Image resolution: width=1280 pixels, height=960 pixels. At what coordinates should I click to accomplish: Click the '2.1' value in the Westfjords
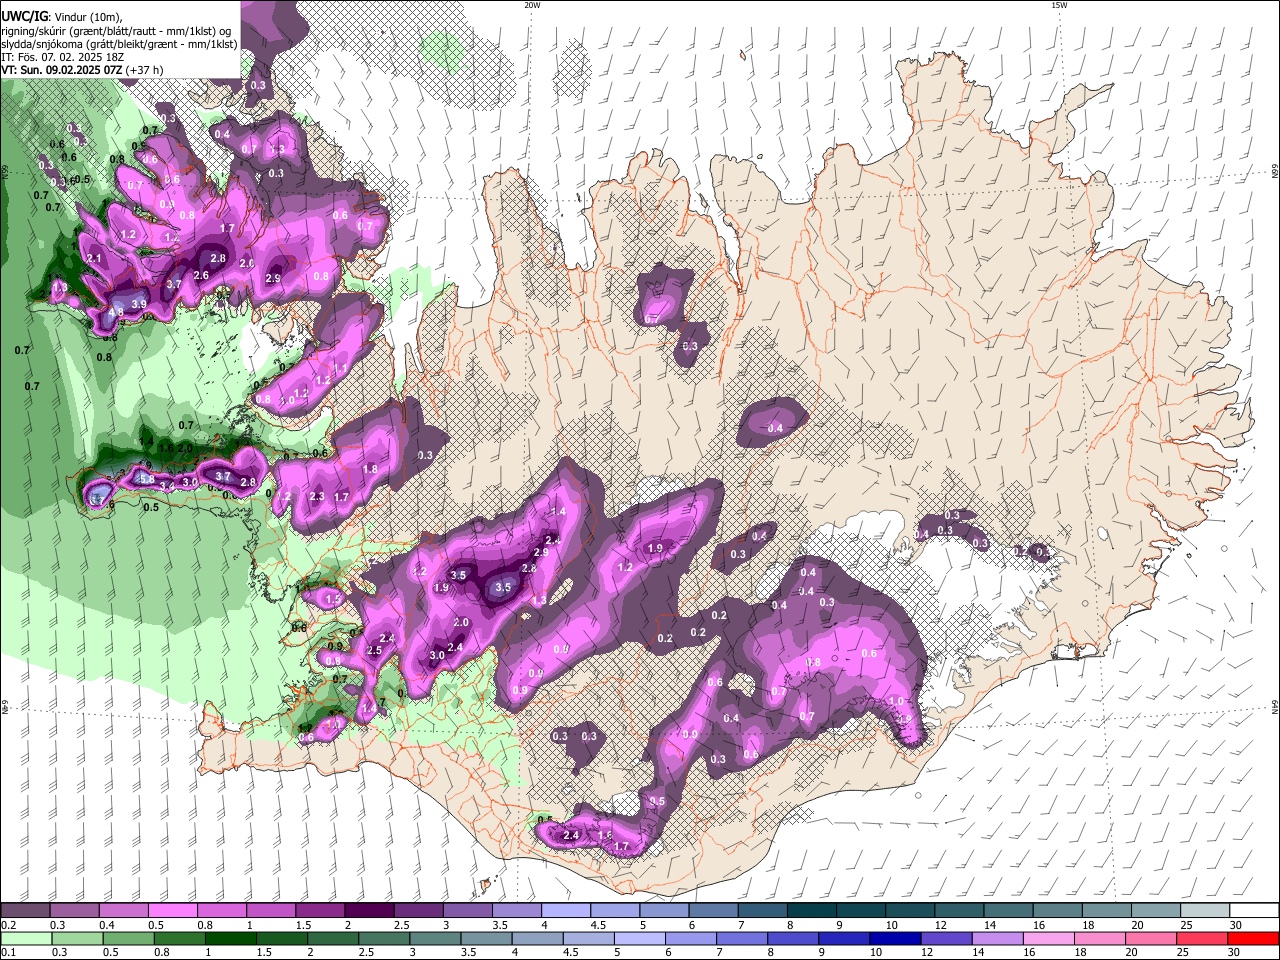coord(95,258)
